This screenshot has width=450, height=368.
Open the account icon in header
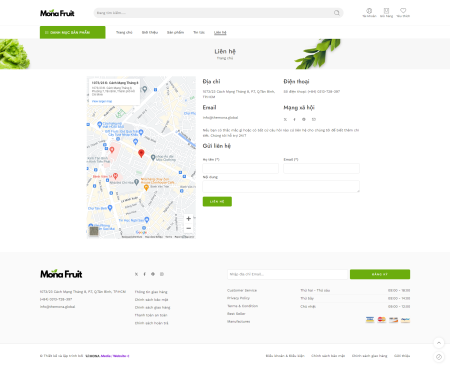click(x=369, y=11)
